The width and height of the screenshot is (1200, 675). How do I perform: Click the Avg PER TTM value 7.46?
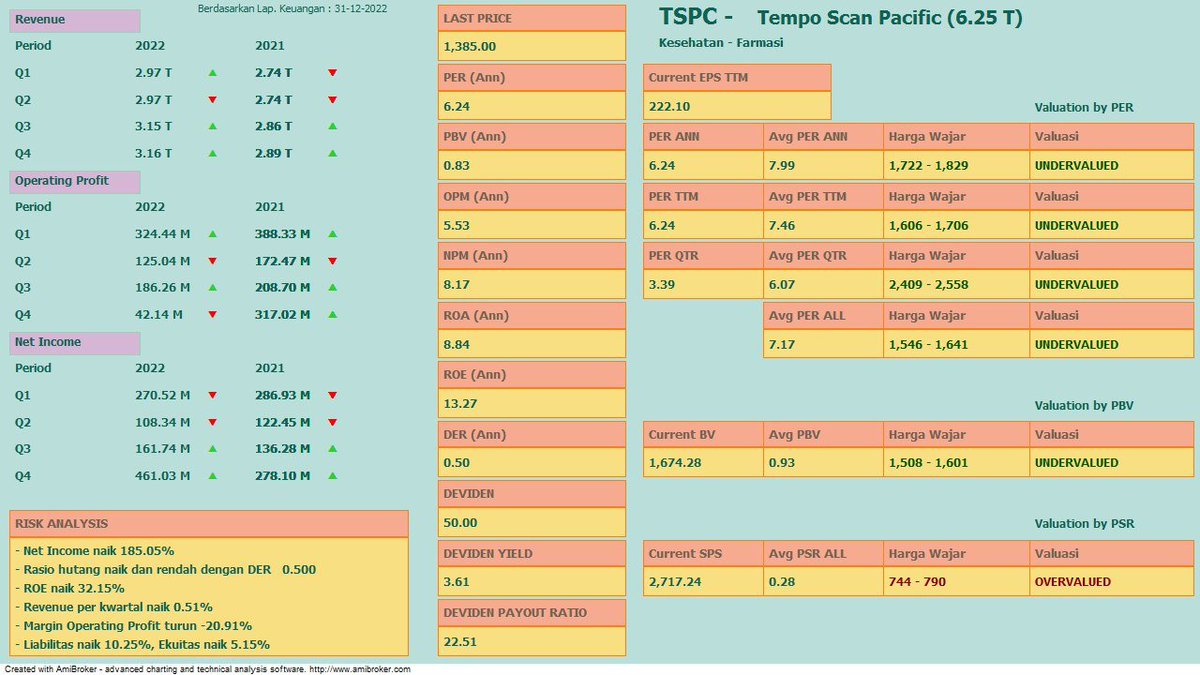[x=823, y=225]
